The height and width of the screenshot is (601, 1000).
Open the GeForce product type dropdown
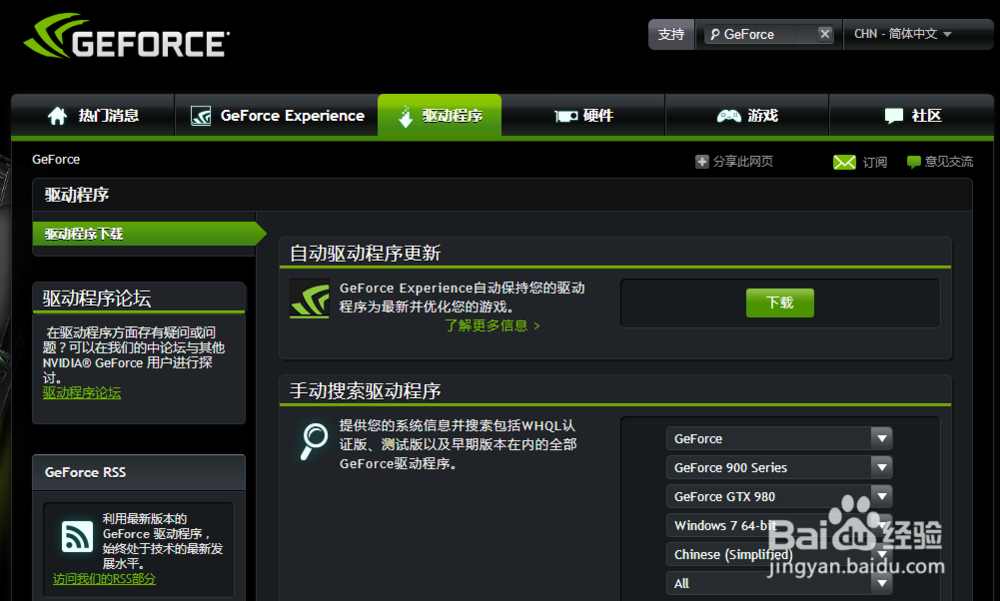[x=779, y=438]
